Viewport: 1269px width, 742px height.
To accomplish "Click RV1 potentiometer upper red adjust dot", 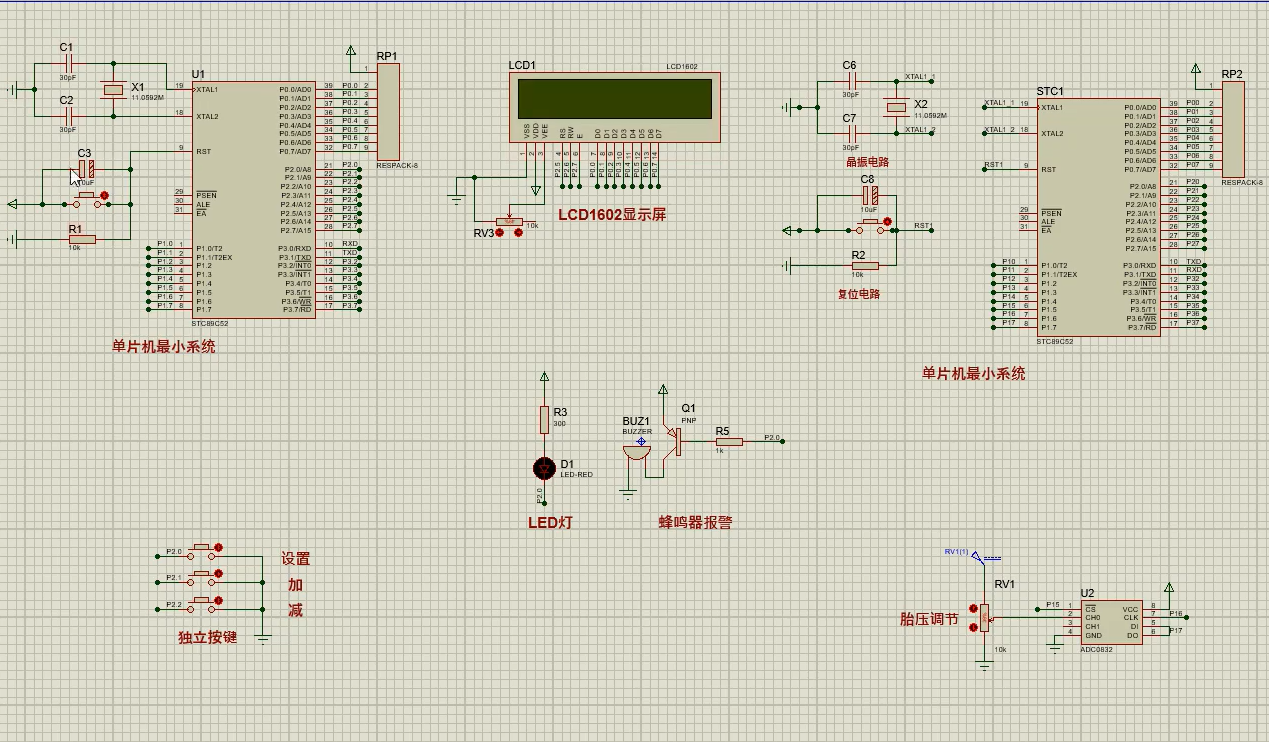I will (x=971, y=609).
